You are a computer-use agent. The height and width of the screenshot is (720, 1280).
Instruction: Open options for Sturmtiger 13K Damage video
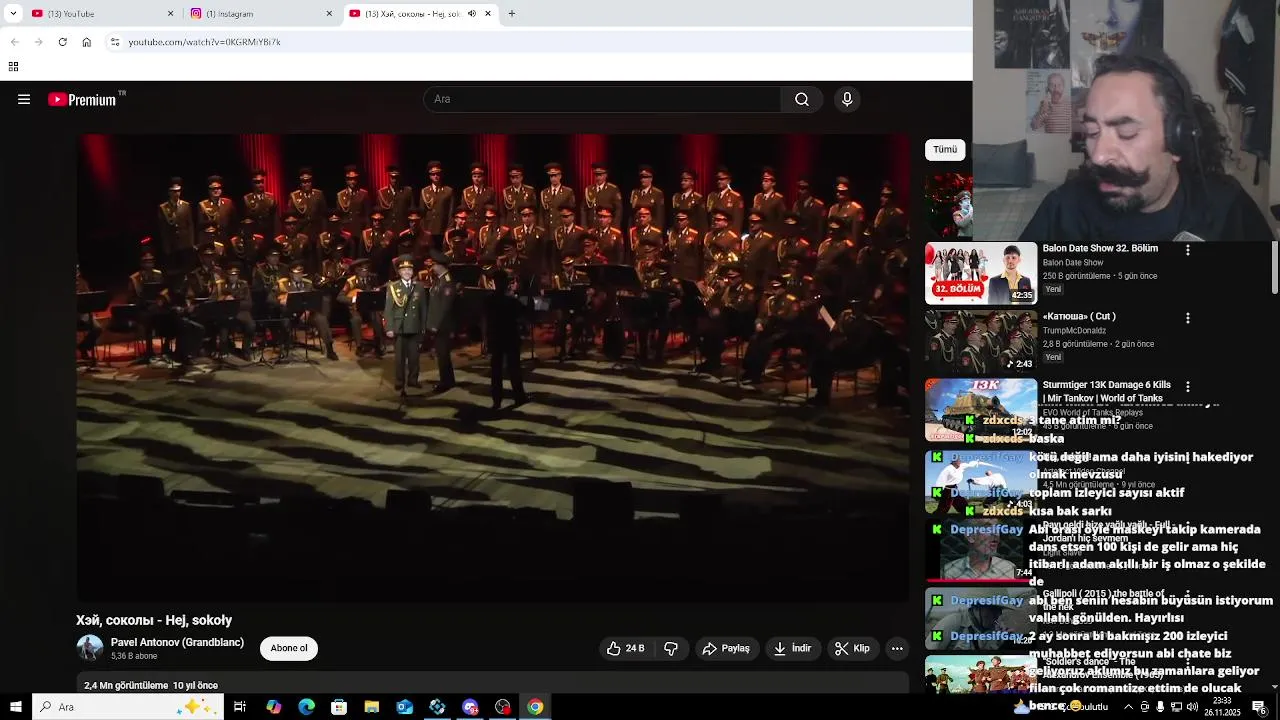click(1188, 386)
